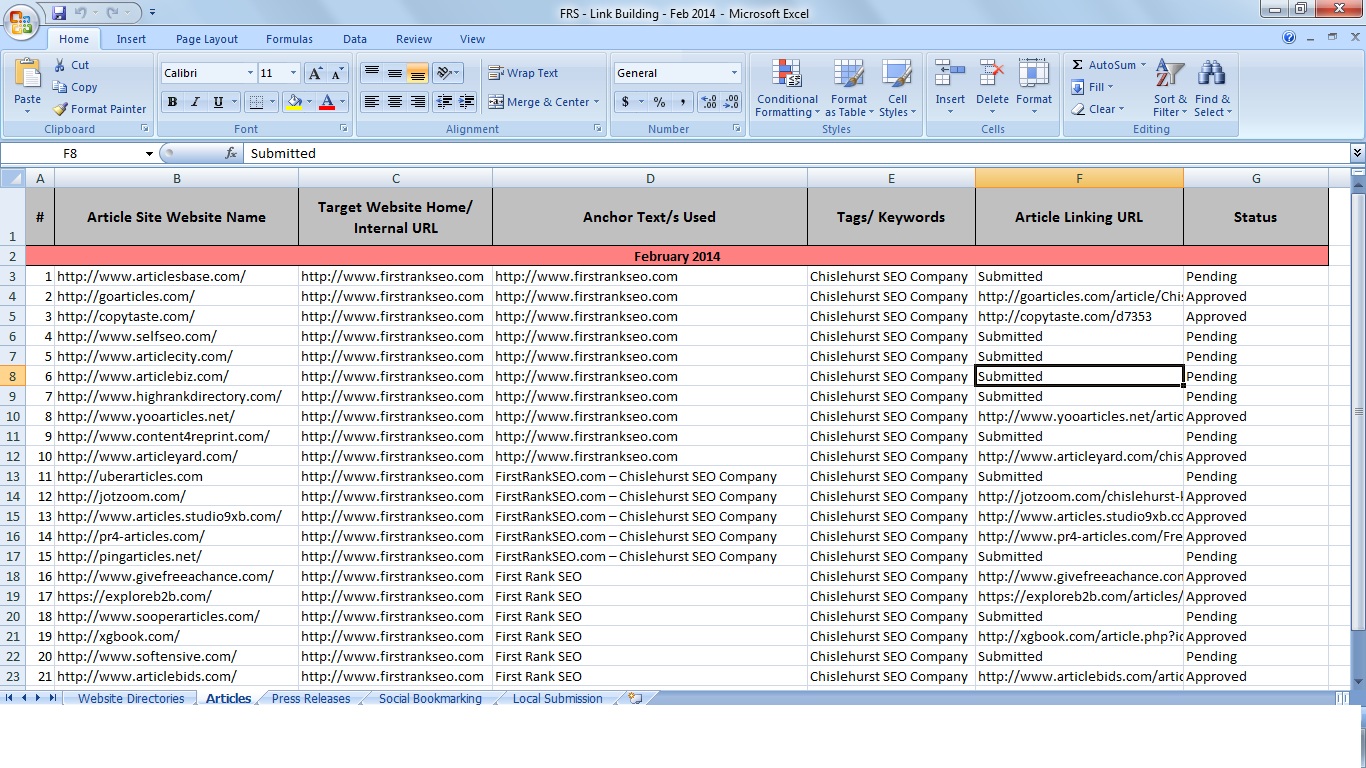Click the Font dialog launcher
The image size is (1366, 768).
coord(344,128)
